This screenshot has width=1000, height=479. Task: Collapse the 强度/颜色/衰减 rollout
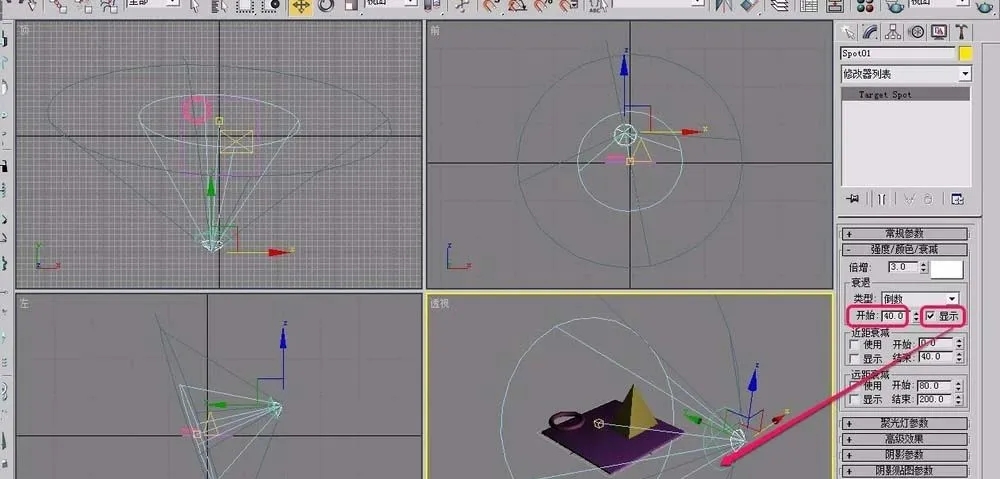coord(904,250)
